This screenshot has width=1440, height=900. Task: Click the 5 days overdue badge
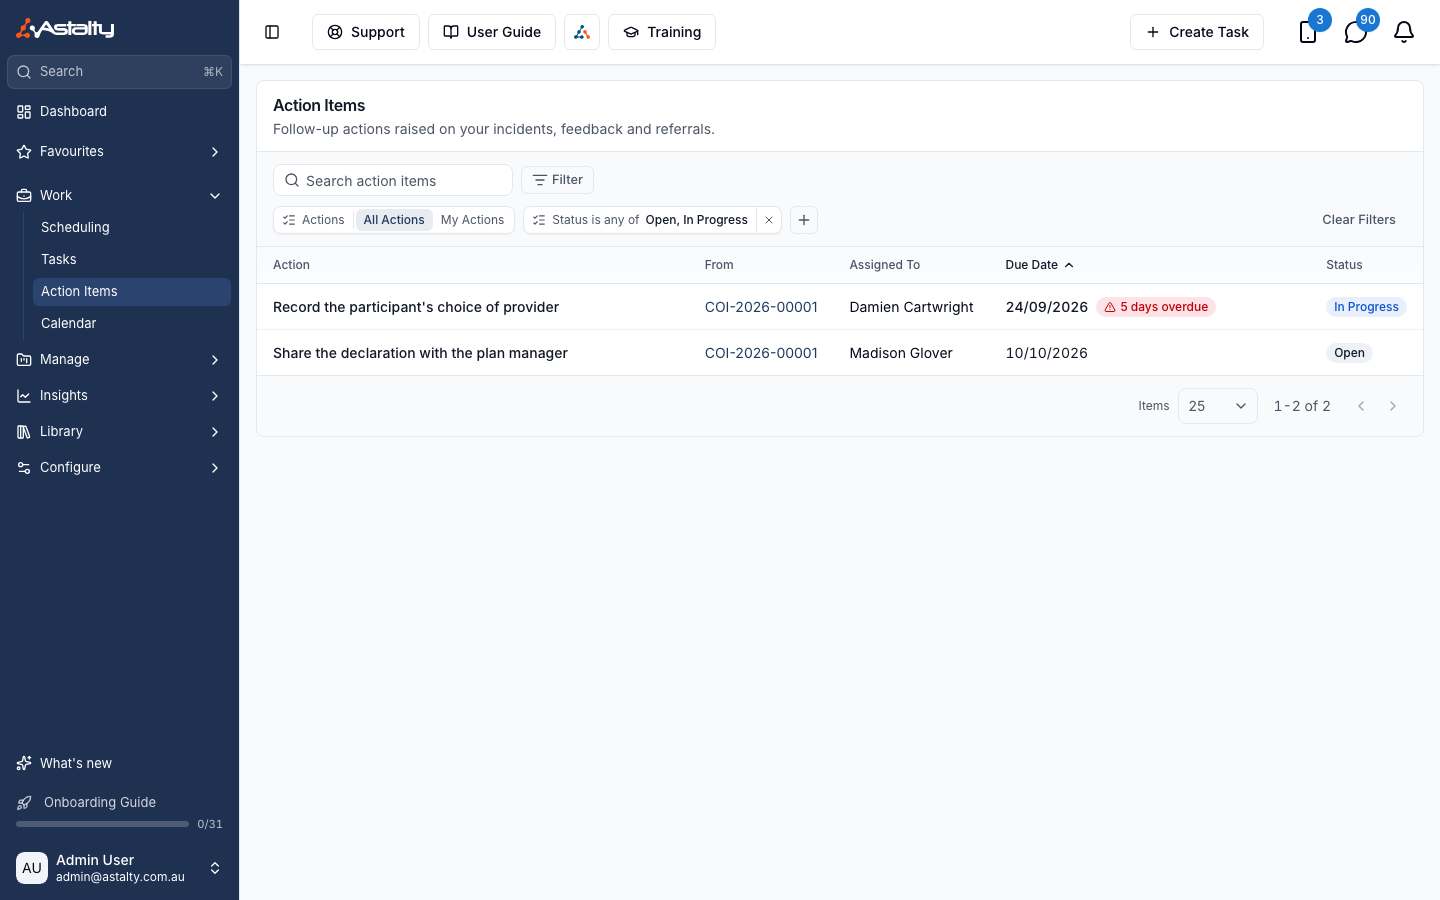click(1156, 307)
